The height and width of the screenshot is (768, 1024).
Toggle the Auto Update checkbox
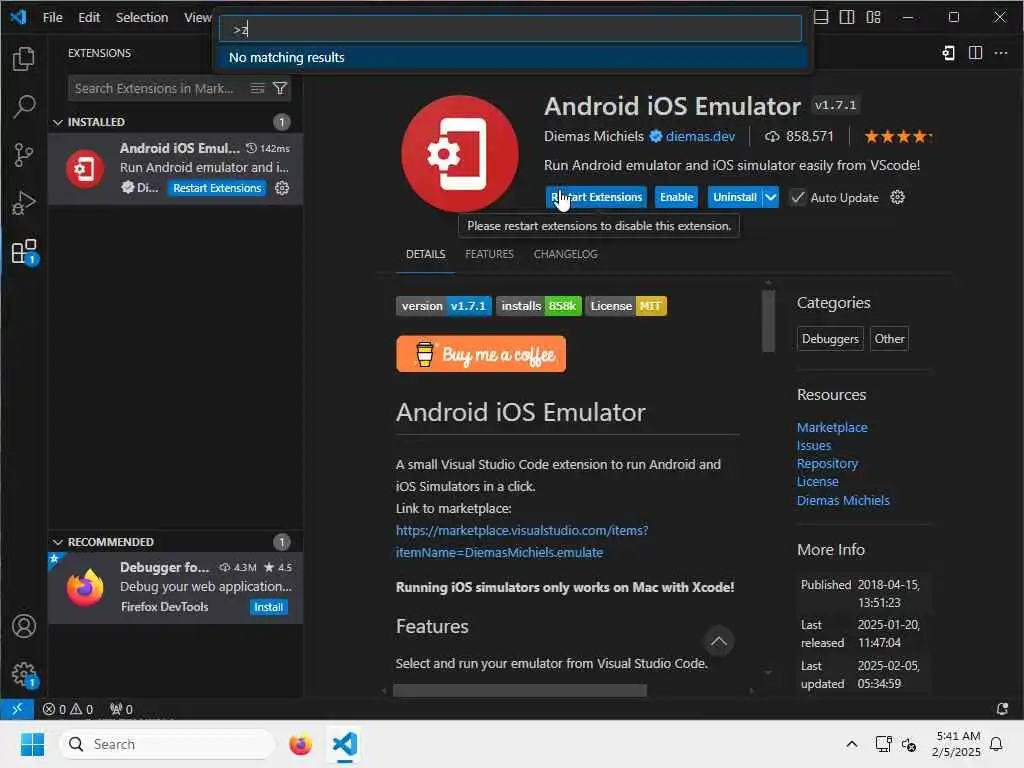pyautogui.click(x=797, y=197)
